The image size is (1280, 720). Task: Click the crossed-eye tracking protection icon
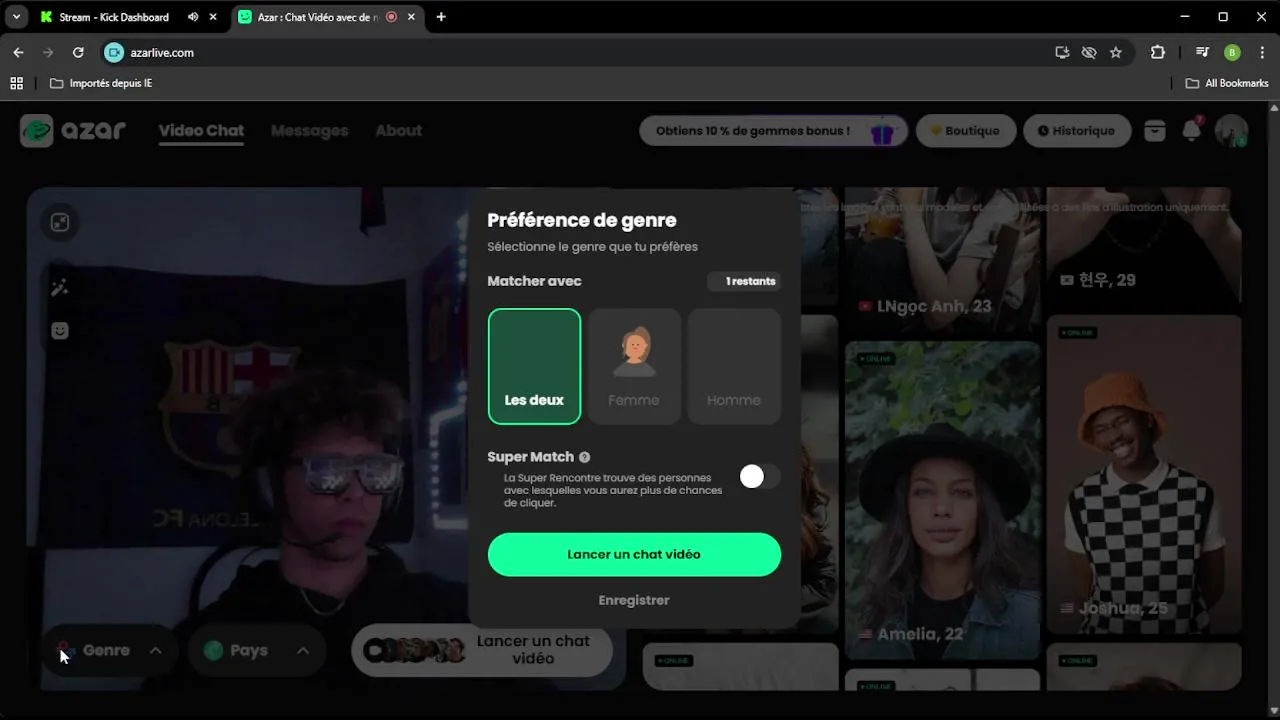point(1089,52)
